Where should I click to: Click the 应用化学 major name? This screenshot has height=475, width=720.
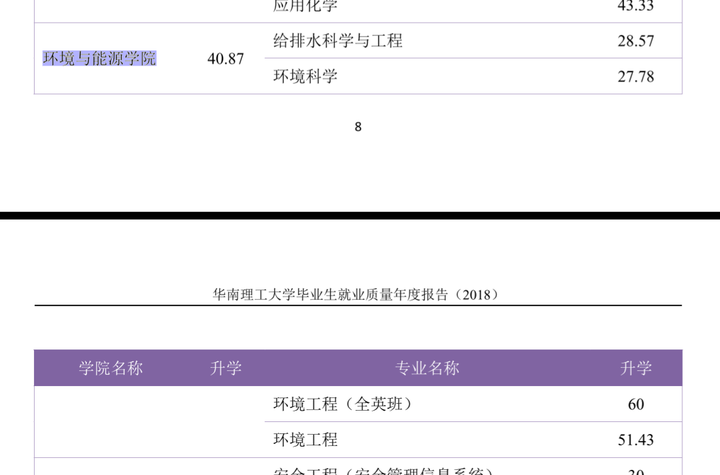305,6
